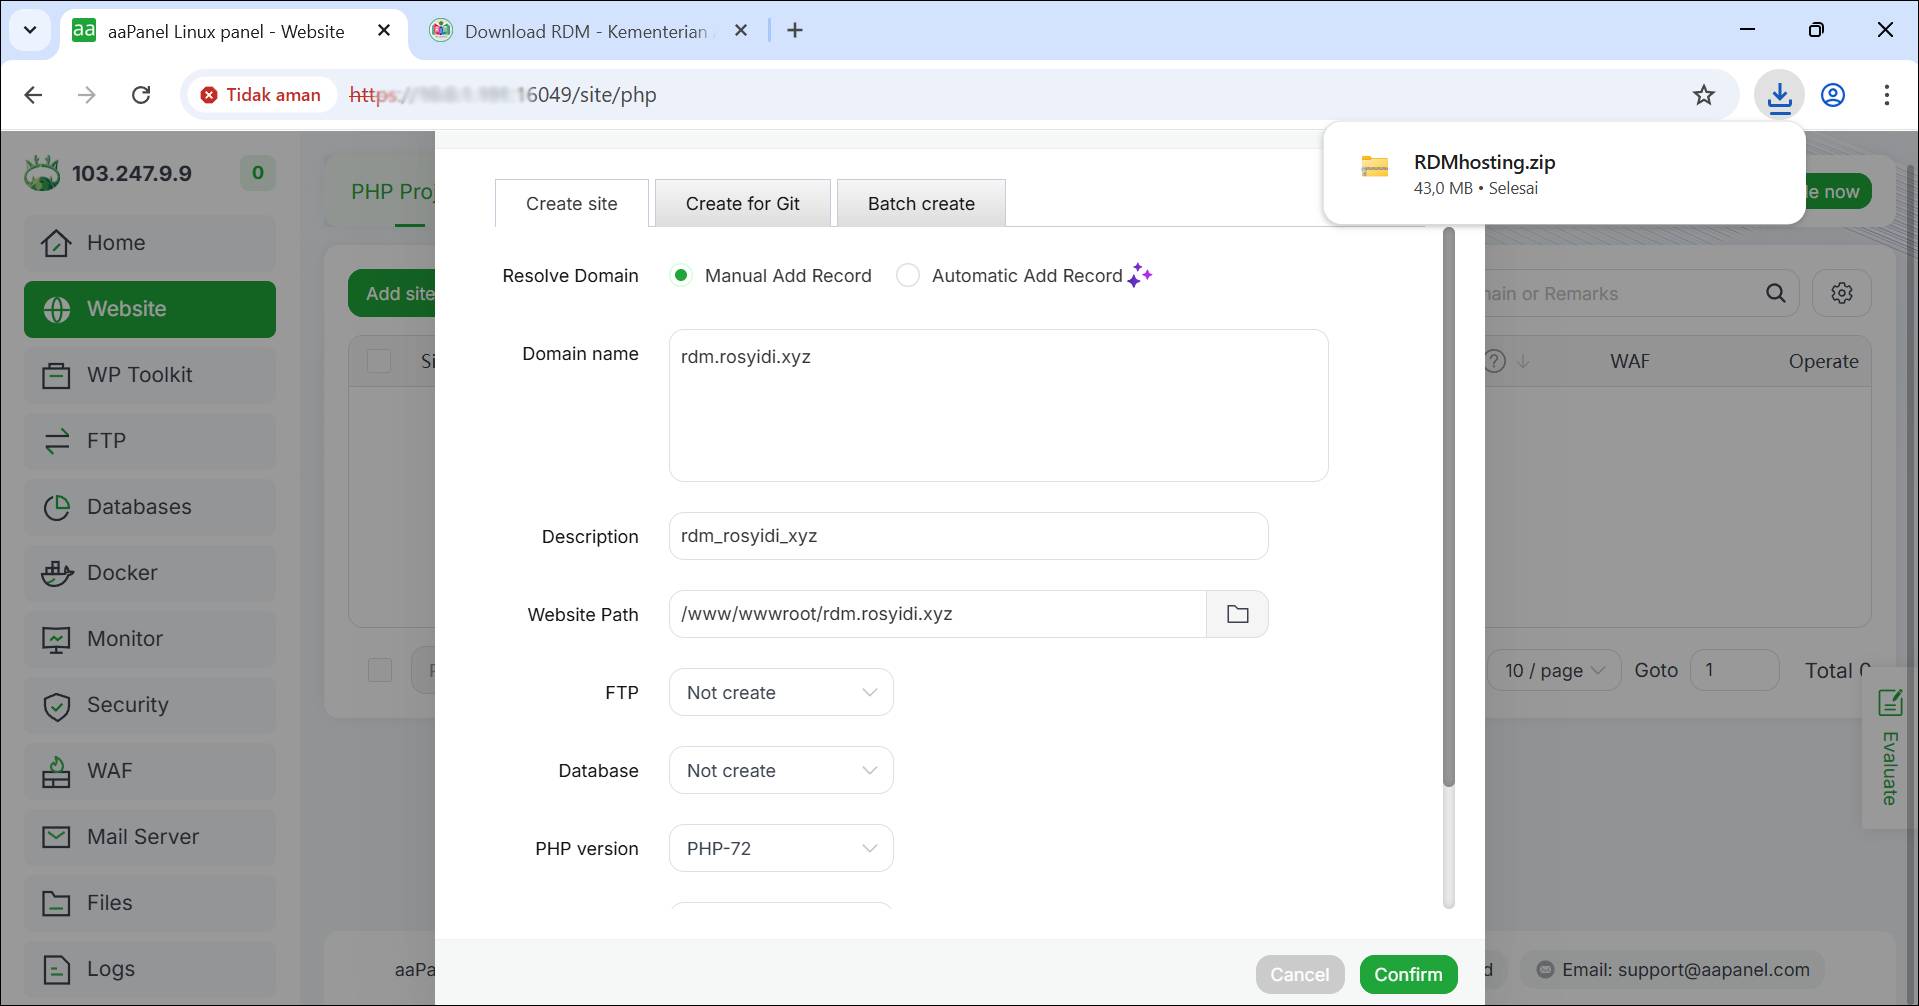This screenshot has width=1919, height=1006.
Task: Switch to the Create for Git tab
Action: [742, 204]
